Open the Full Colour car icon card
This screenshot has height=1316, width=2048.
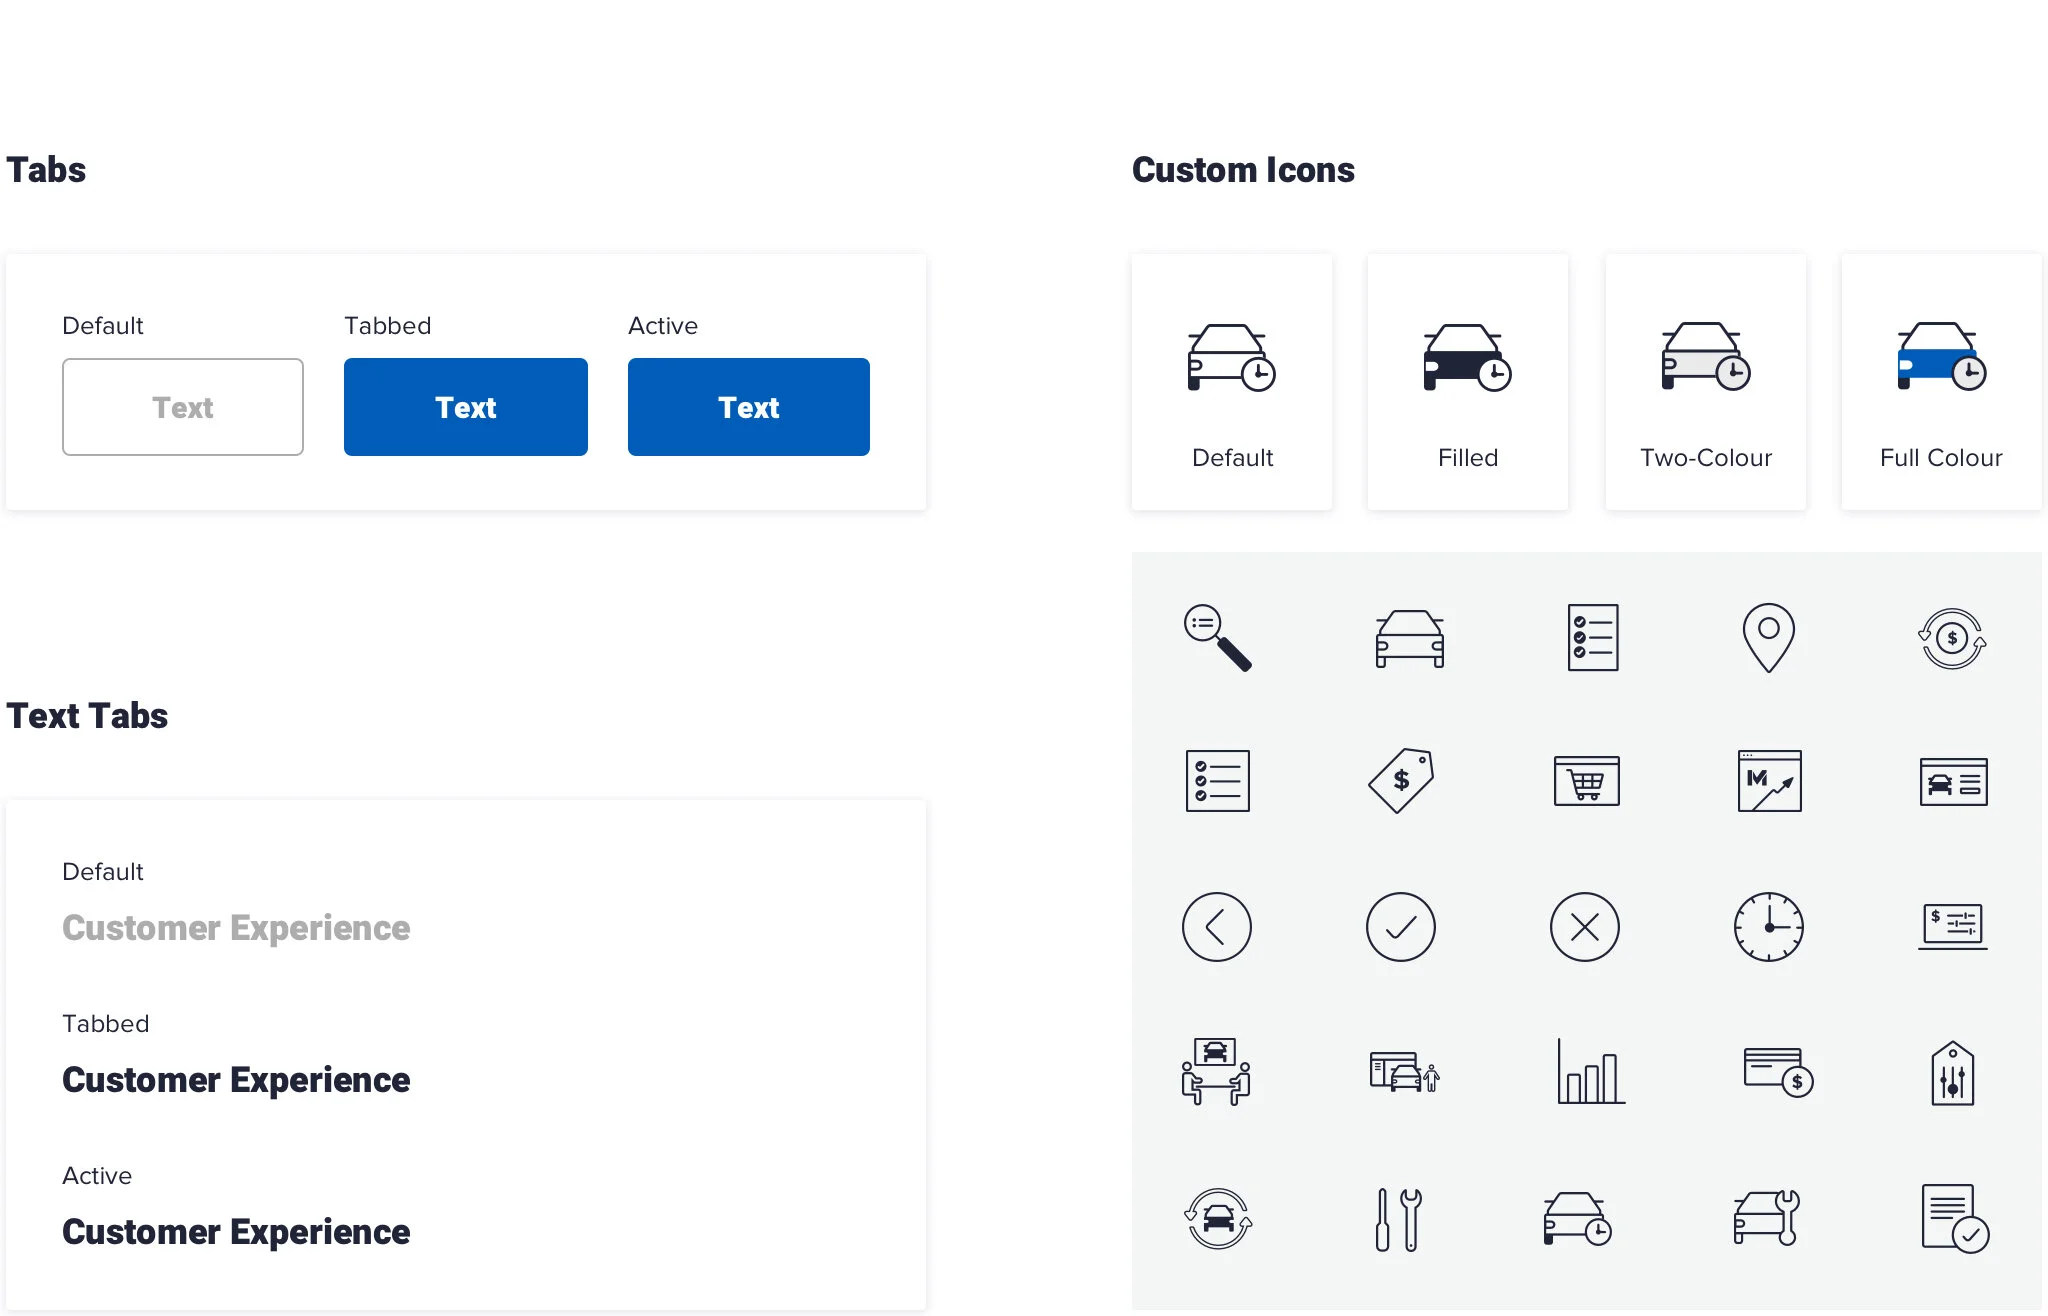[1940, 382]
